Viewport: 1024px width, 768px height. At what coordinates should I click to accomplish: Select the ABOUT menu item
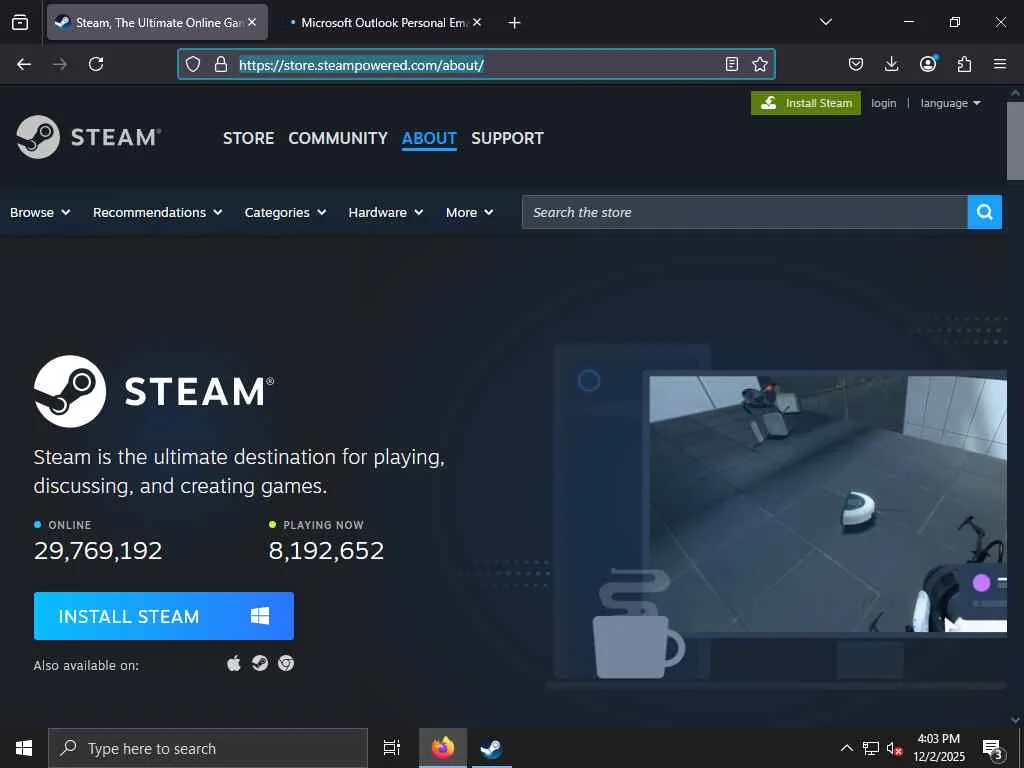tap(429, 138)
